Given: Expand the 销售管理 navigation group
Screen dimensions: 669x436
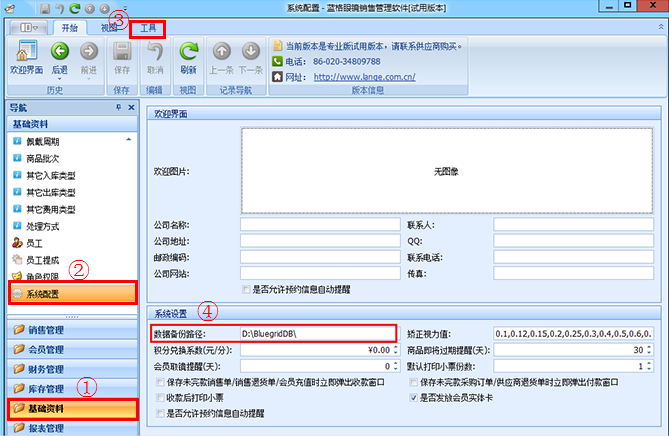Looking at the screenshot, I should click(x=70, y=331).
